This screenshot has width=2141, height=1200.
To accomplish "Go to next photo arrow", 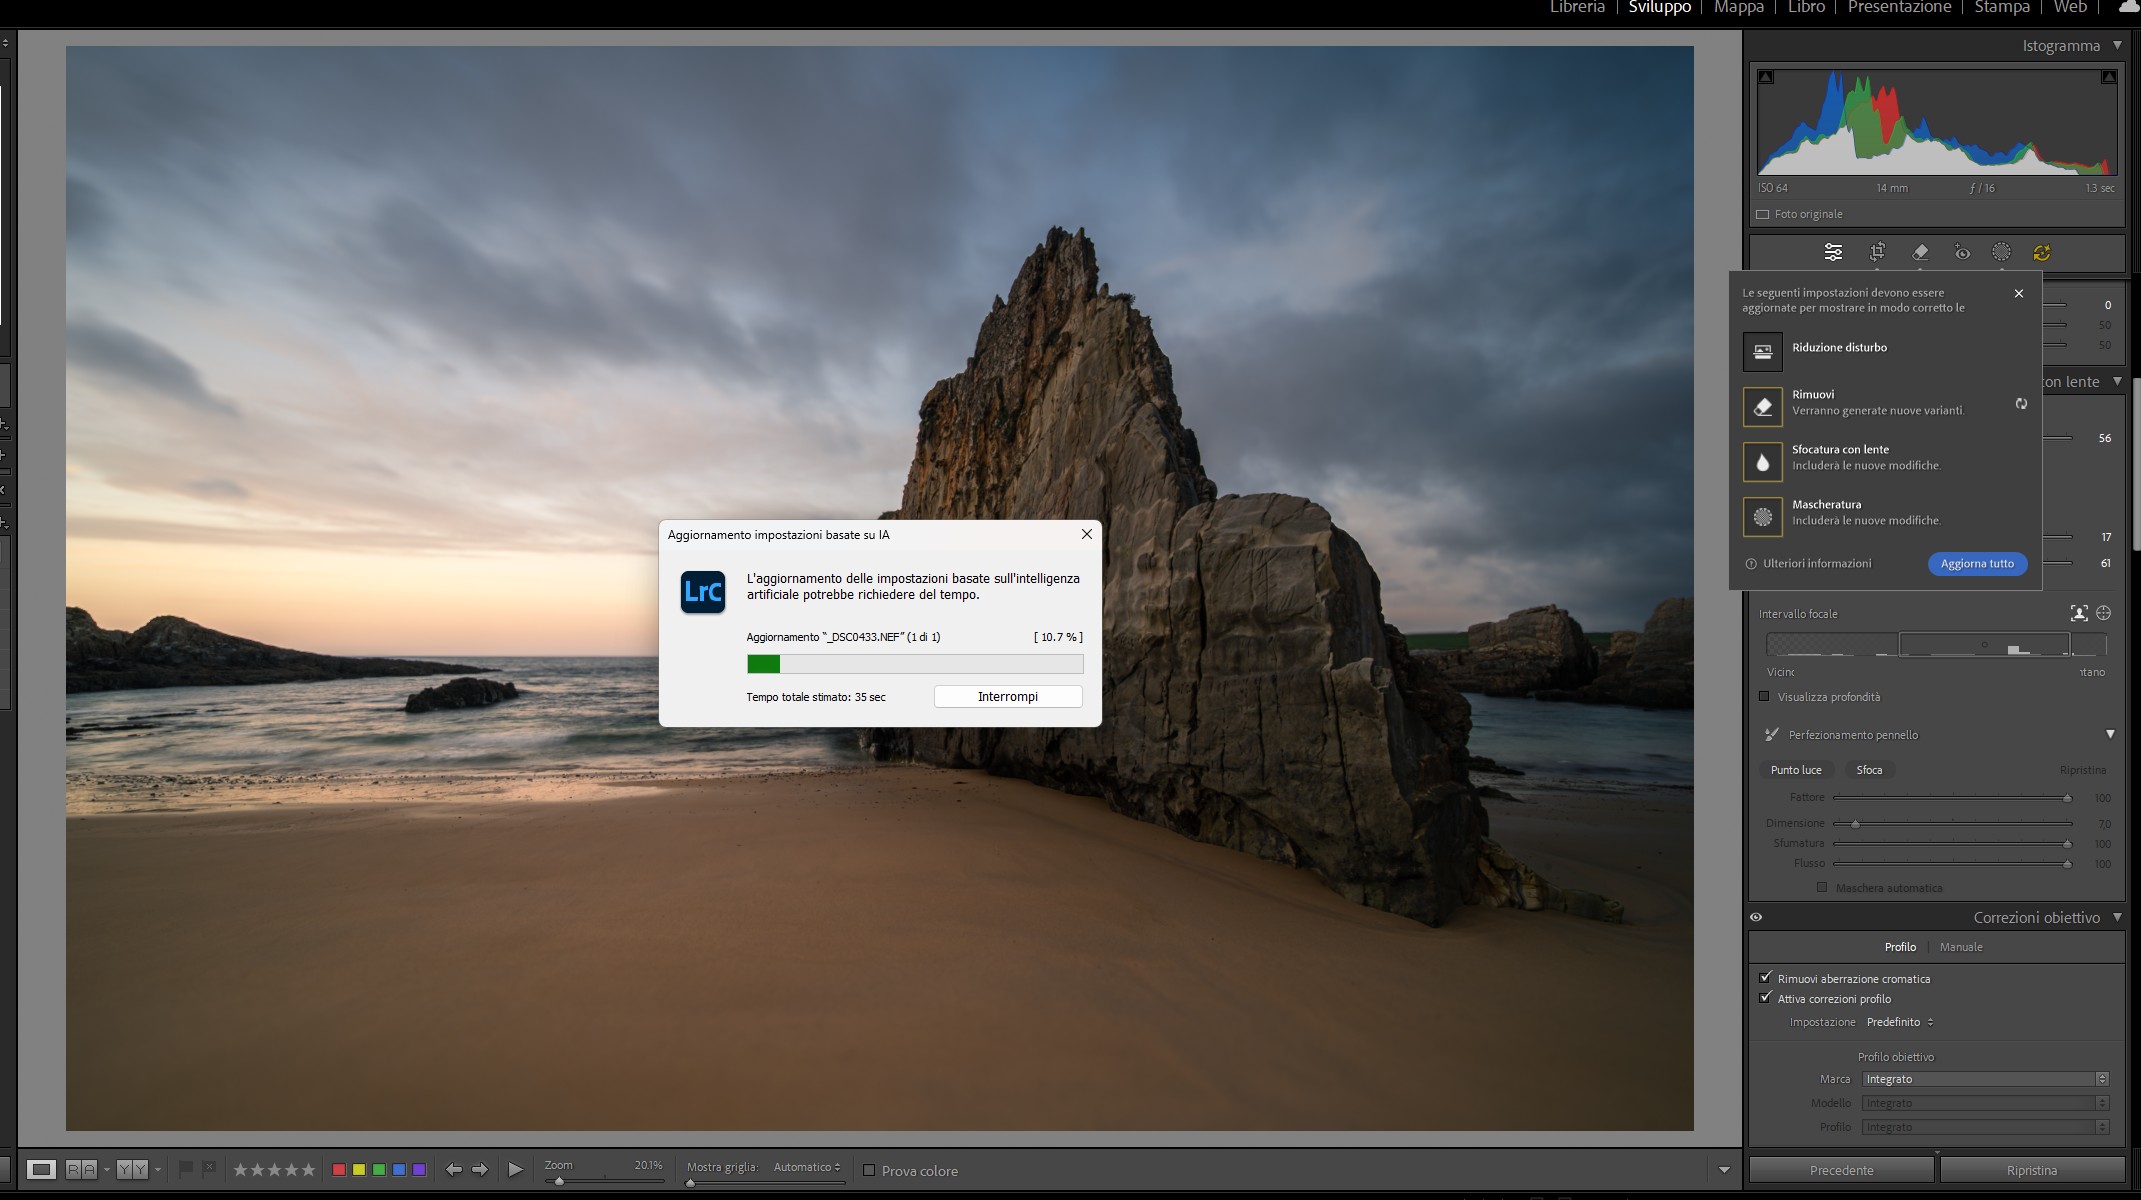I will pos(480,1169).
